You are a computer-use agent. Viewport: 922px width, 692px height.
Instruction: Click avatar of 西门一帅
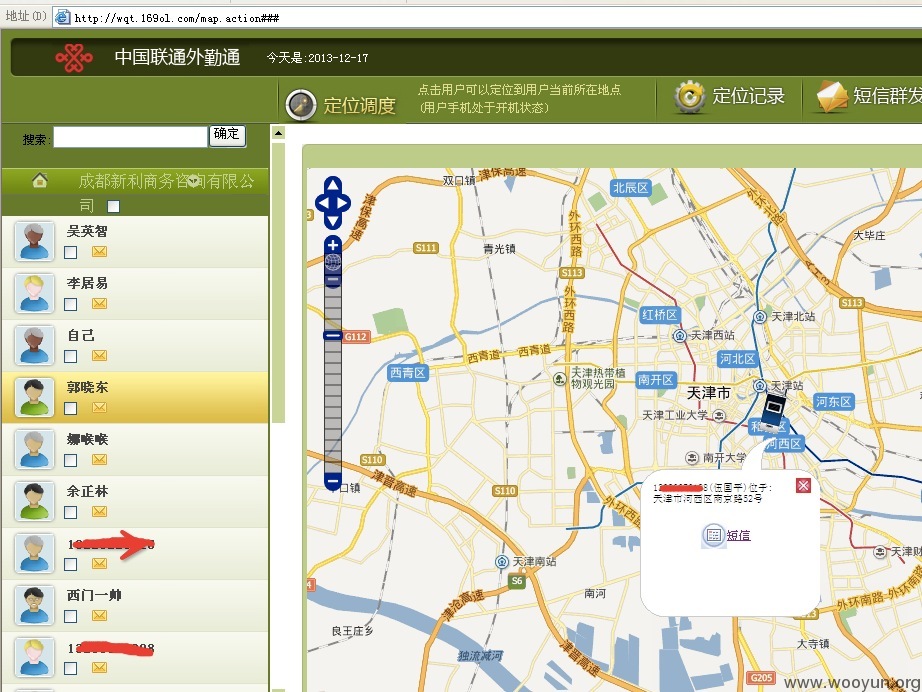tap(34, 605)
